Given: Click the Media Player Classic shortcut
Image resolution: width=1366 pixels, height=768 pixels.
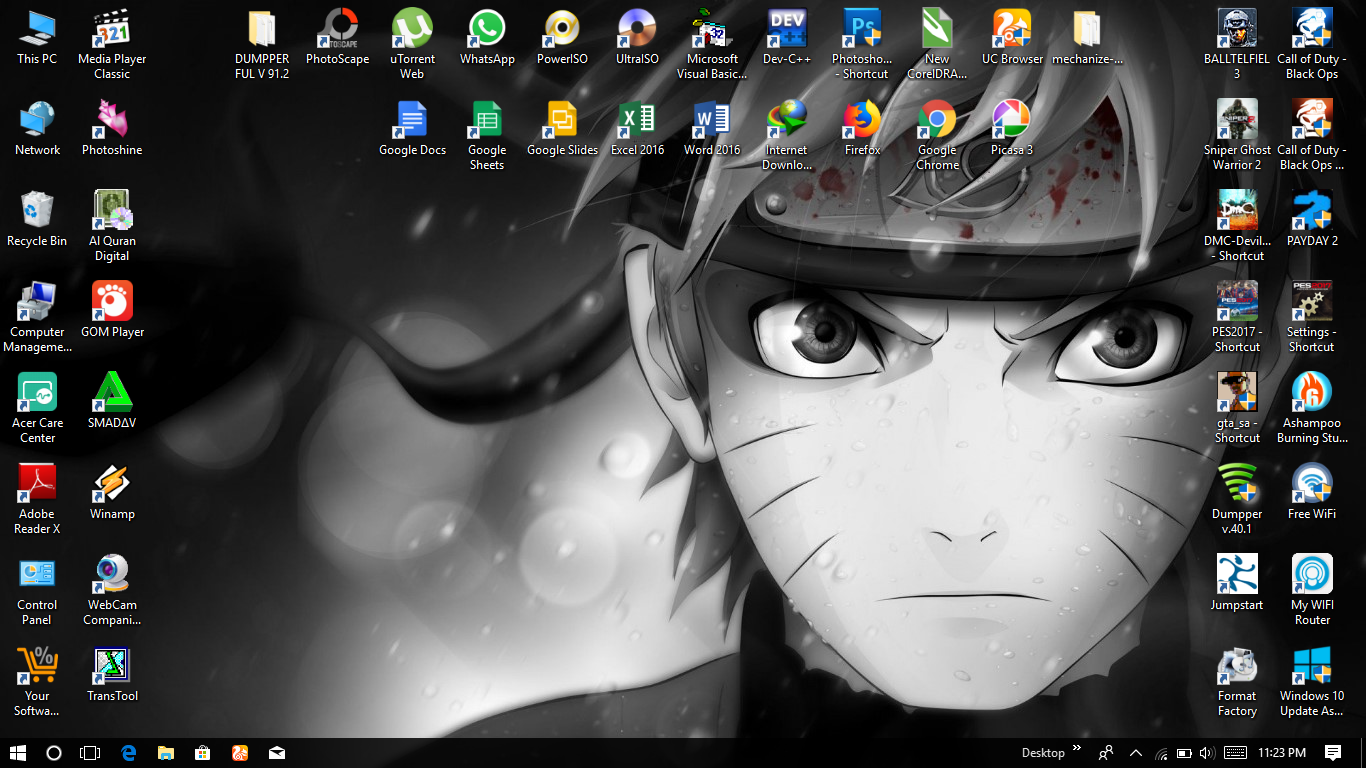Looking at the screenshot, I should tap(112, 29).
